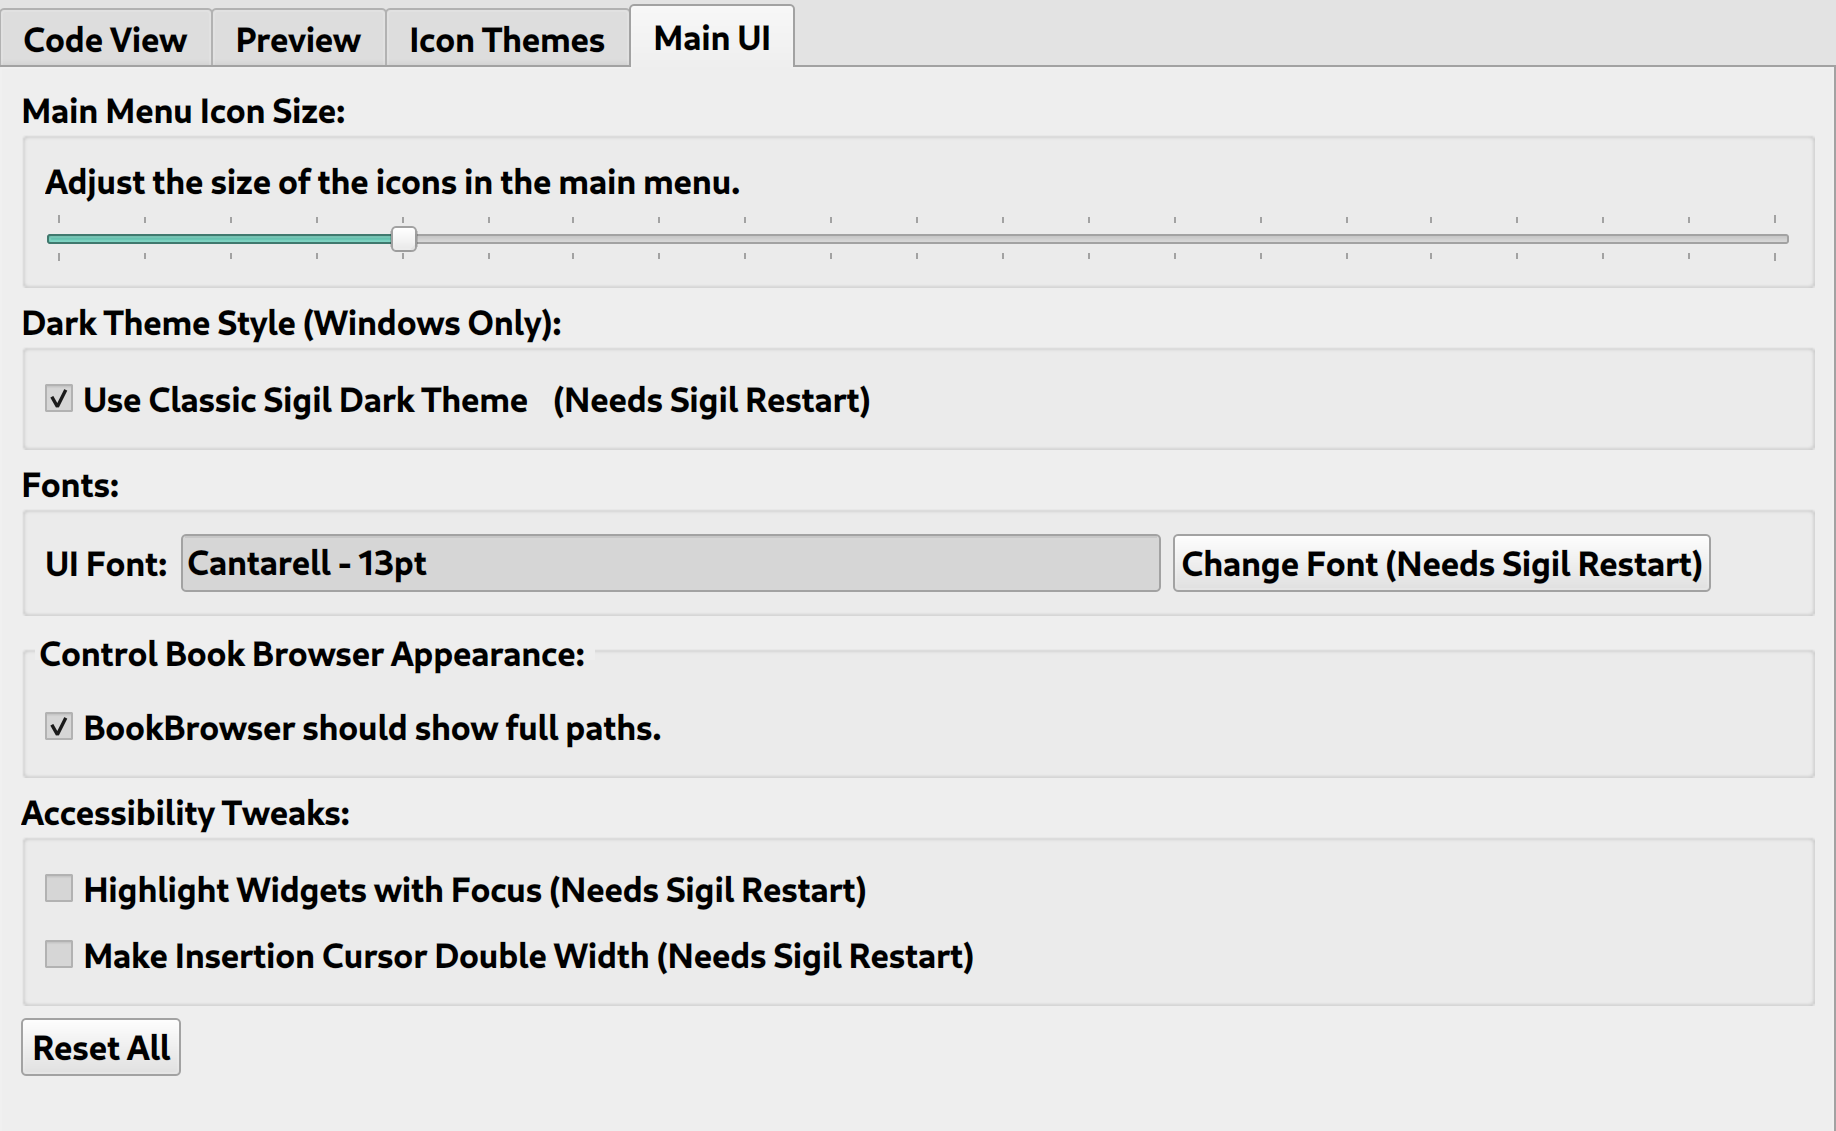Click the Adjust the size of icons text
The image size is (1836, 1131).
(x=392, y=182)
